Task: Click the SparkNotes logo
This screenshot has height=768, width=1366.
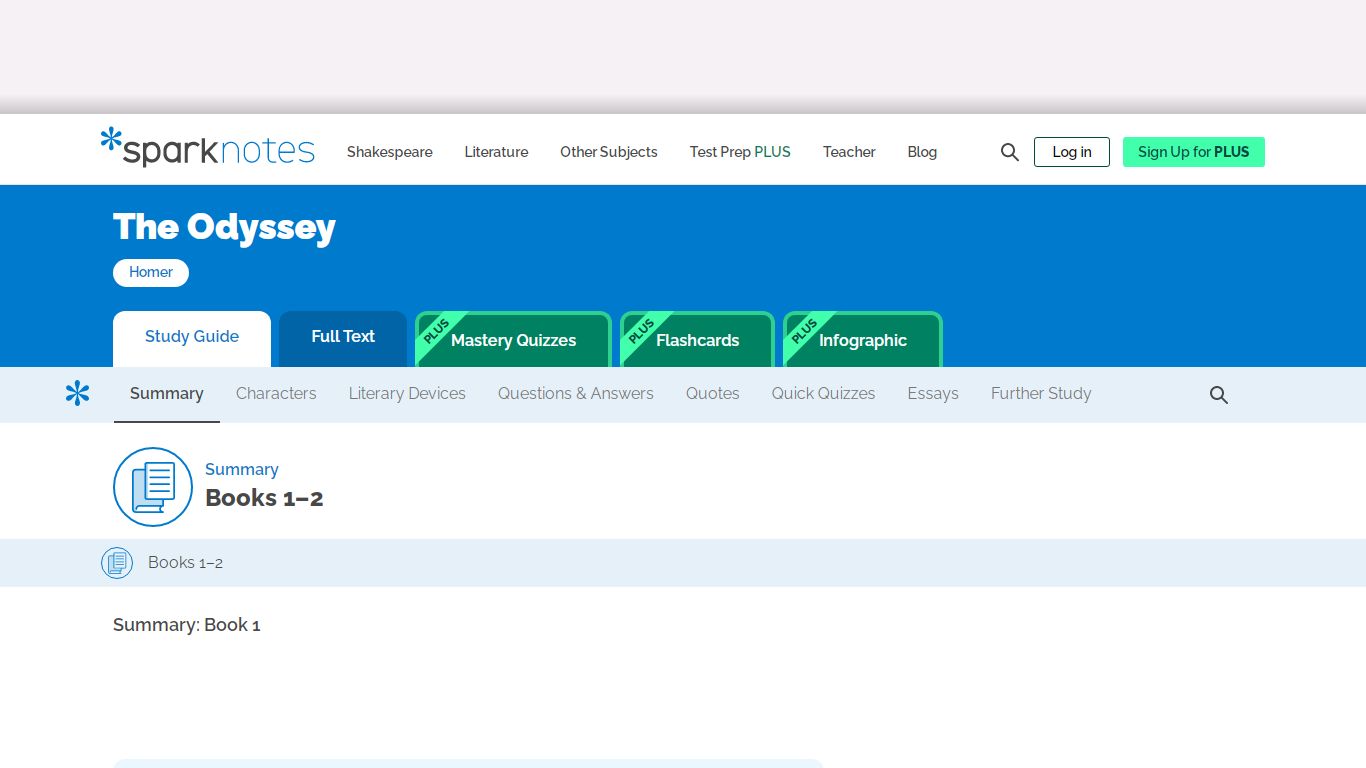Action: (208, 147)
